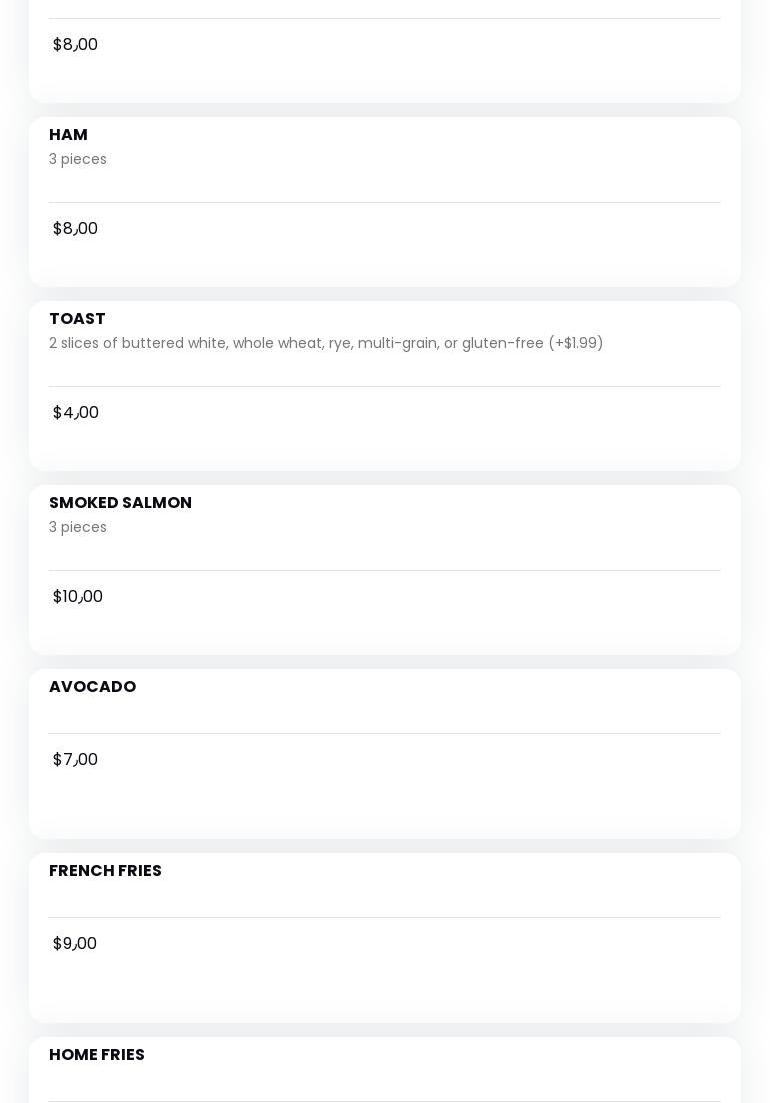Select the $10,00 Smoked Salmon price
This screenshot has width=770, height=1103.
coord(78,597)
